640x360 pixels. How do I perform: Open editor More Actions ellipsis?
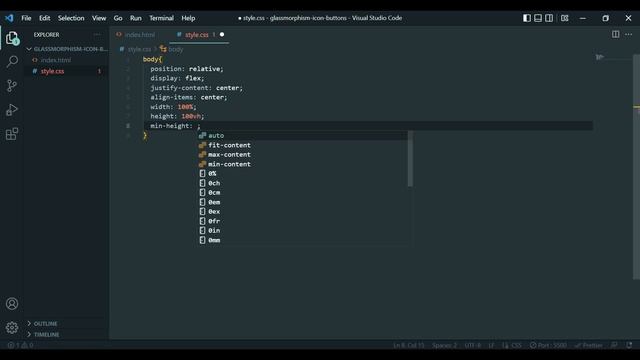coord(629,34)
